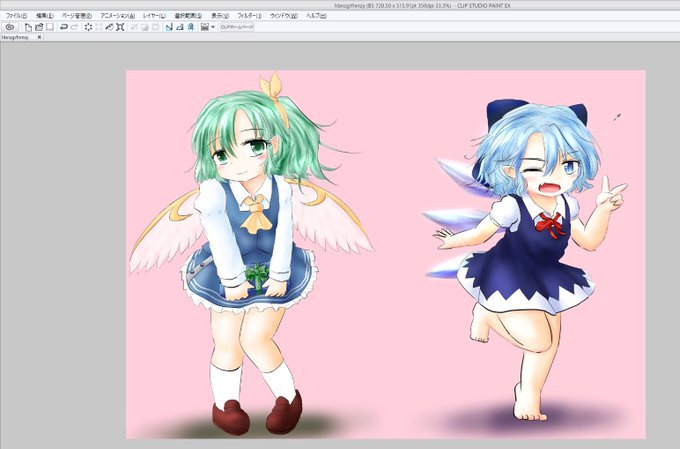
Task: Close the hbnzgrfnmzy document tab
Action: [x=39, y=37]
